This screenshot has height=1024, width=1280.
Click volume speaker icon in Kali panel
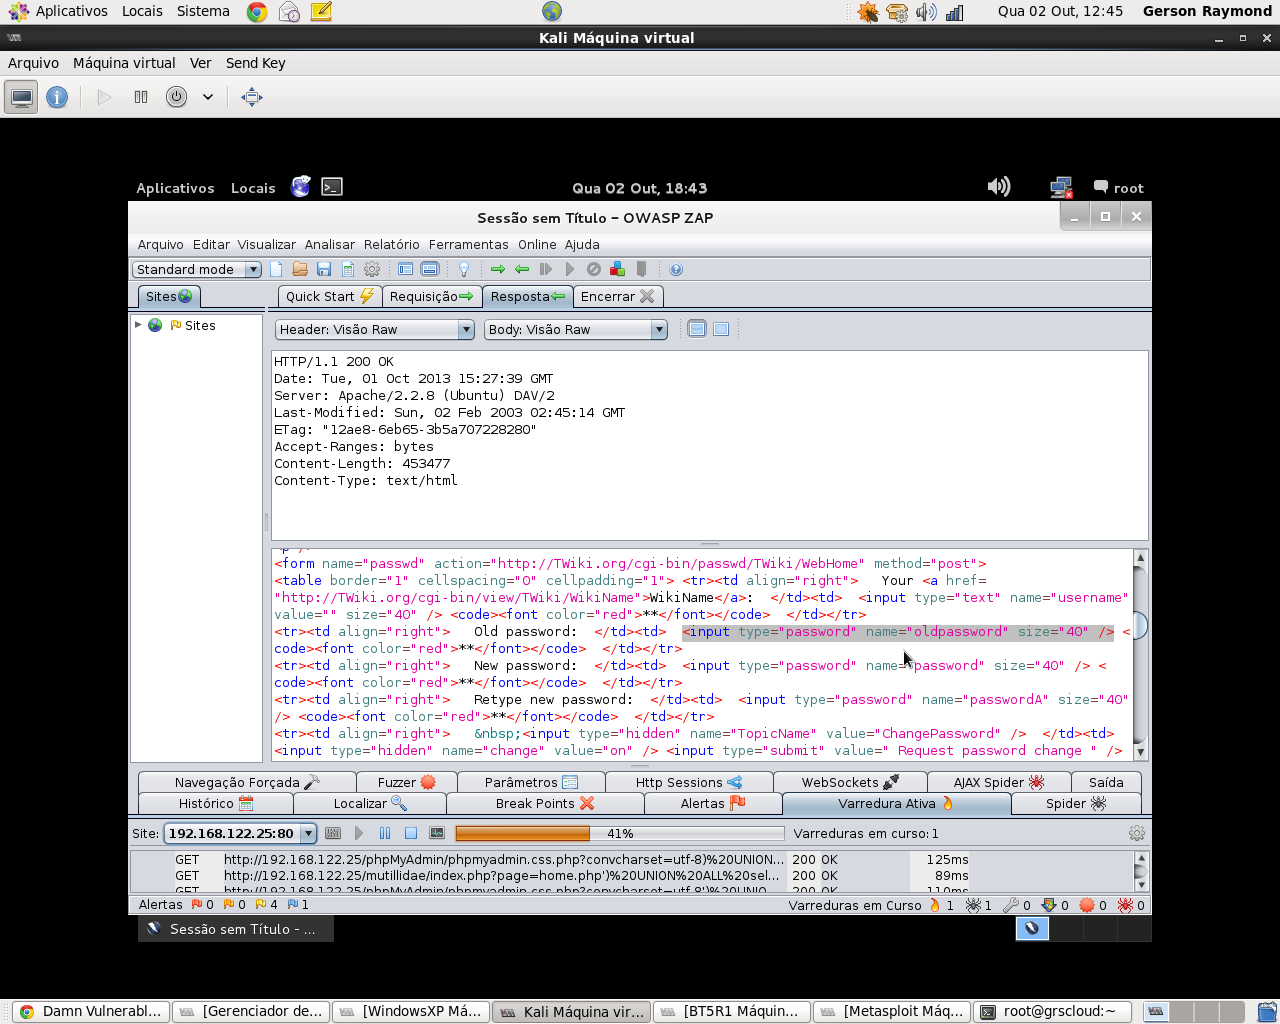[999, 187]
